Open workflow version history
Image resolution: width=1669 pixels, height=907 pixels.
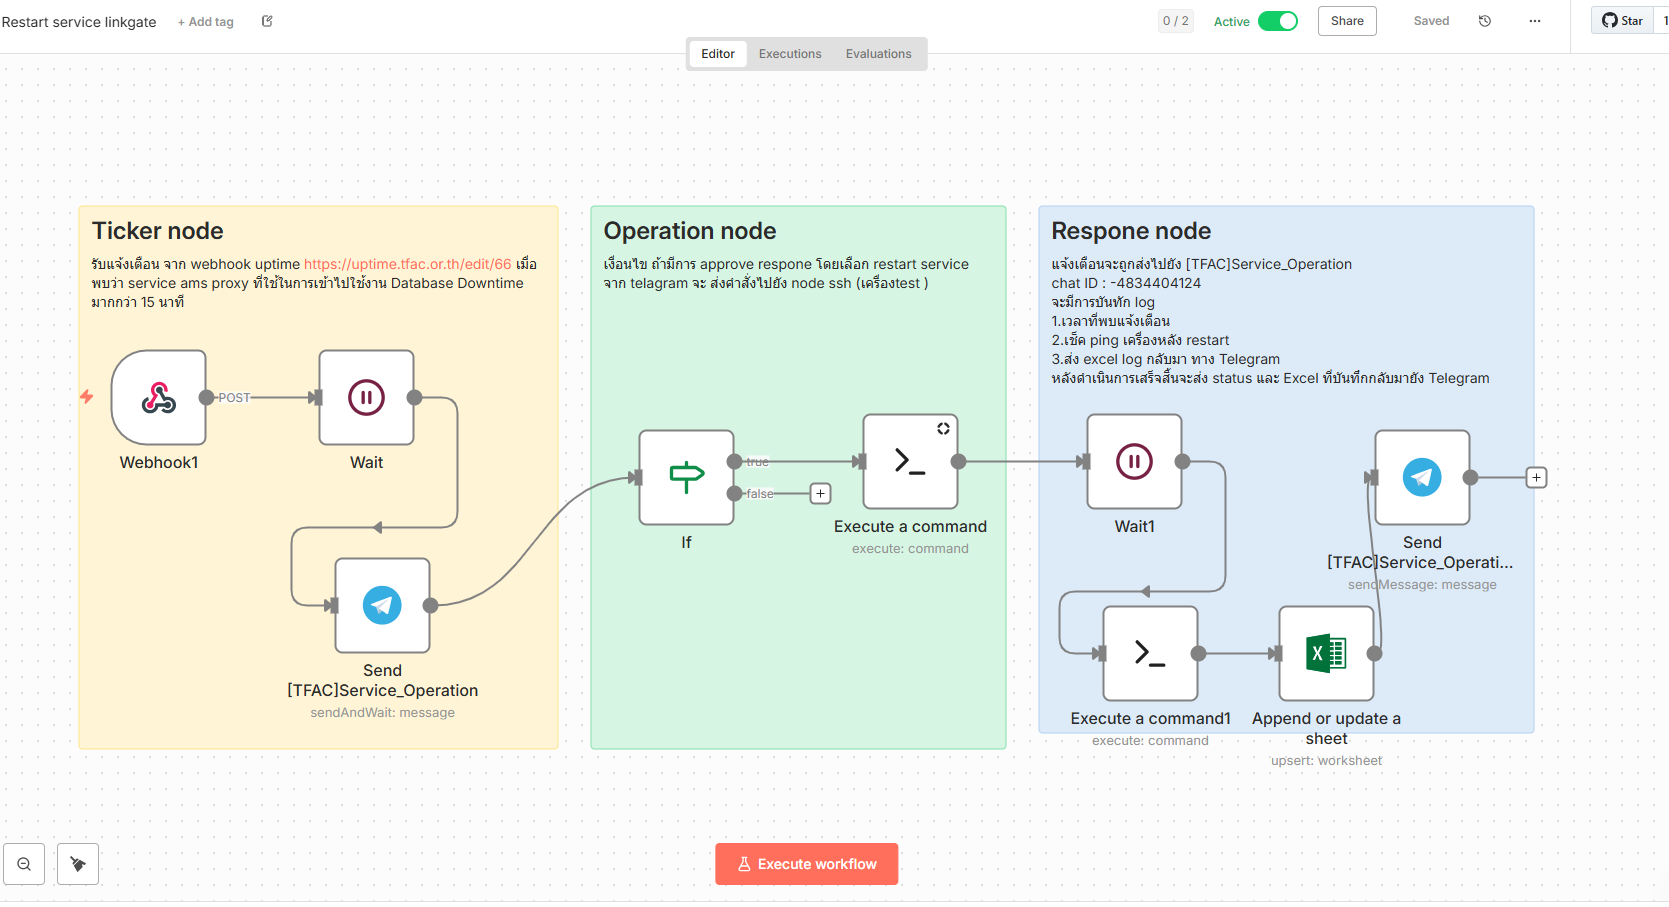pos(1484,20)
